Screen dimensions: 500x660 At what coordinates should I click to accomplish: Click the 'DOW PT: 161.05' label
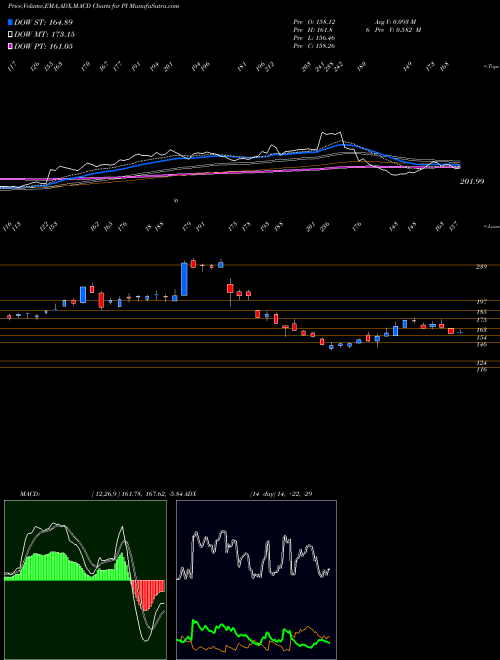click(44, 46)
